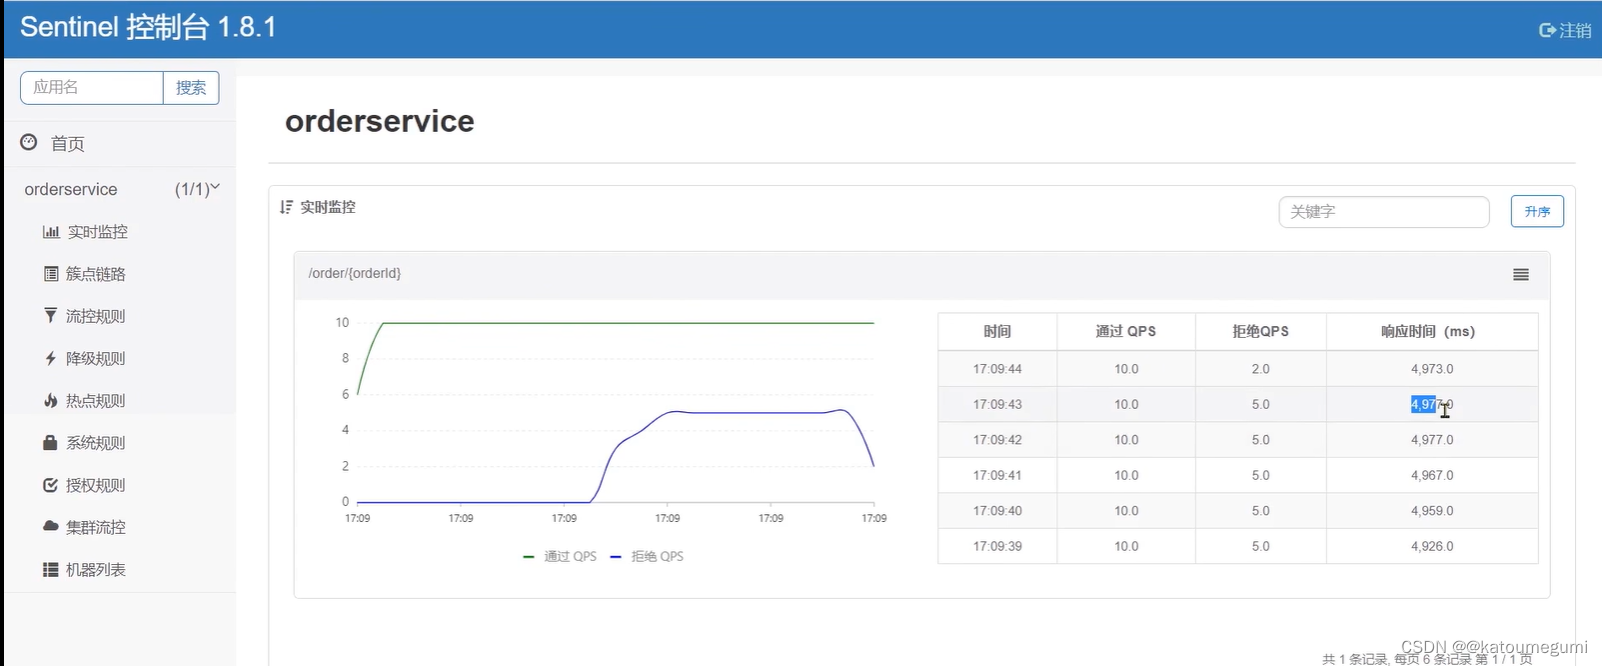Click the 4,959.0 response time cell

(1432, 511)
